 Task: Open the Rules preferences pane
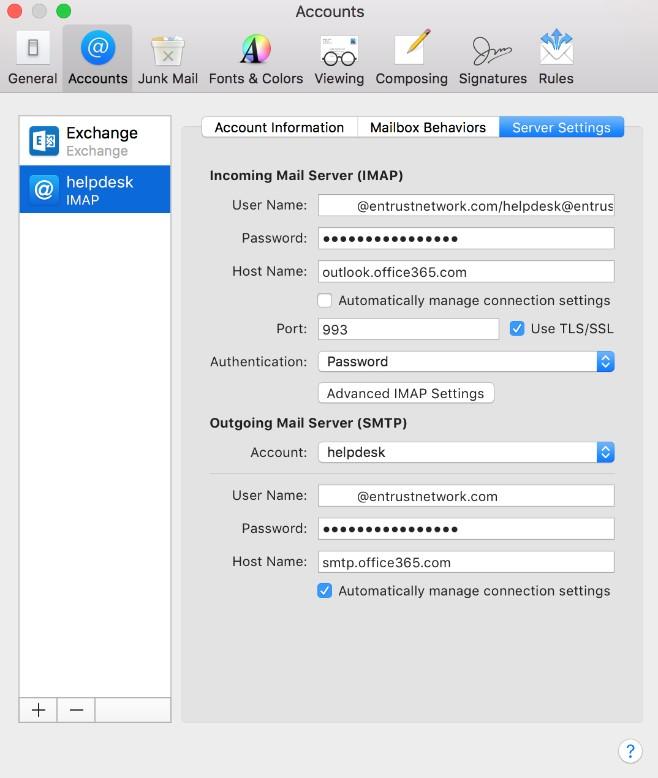click(556, 59)
